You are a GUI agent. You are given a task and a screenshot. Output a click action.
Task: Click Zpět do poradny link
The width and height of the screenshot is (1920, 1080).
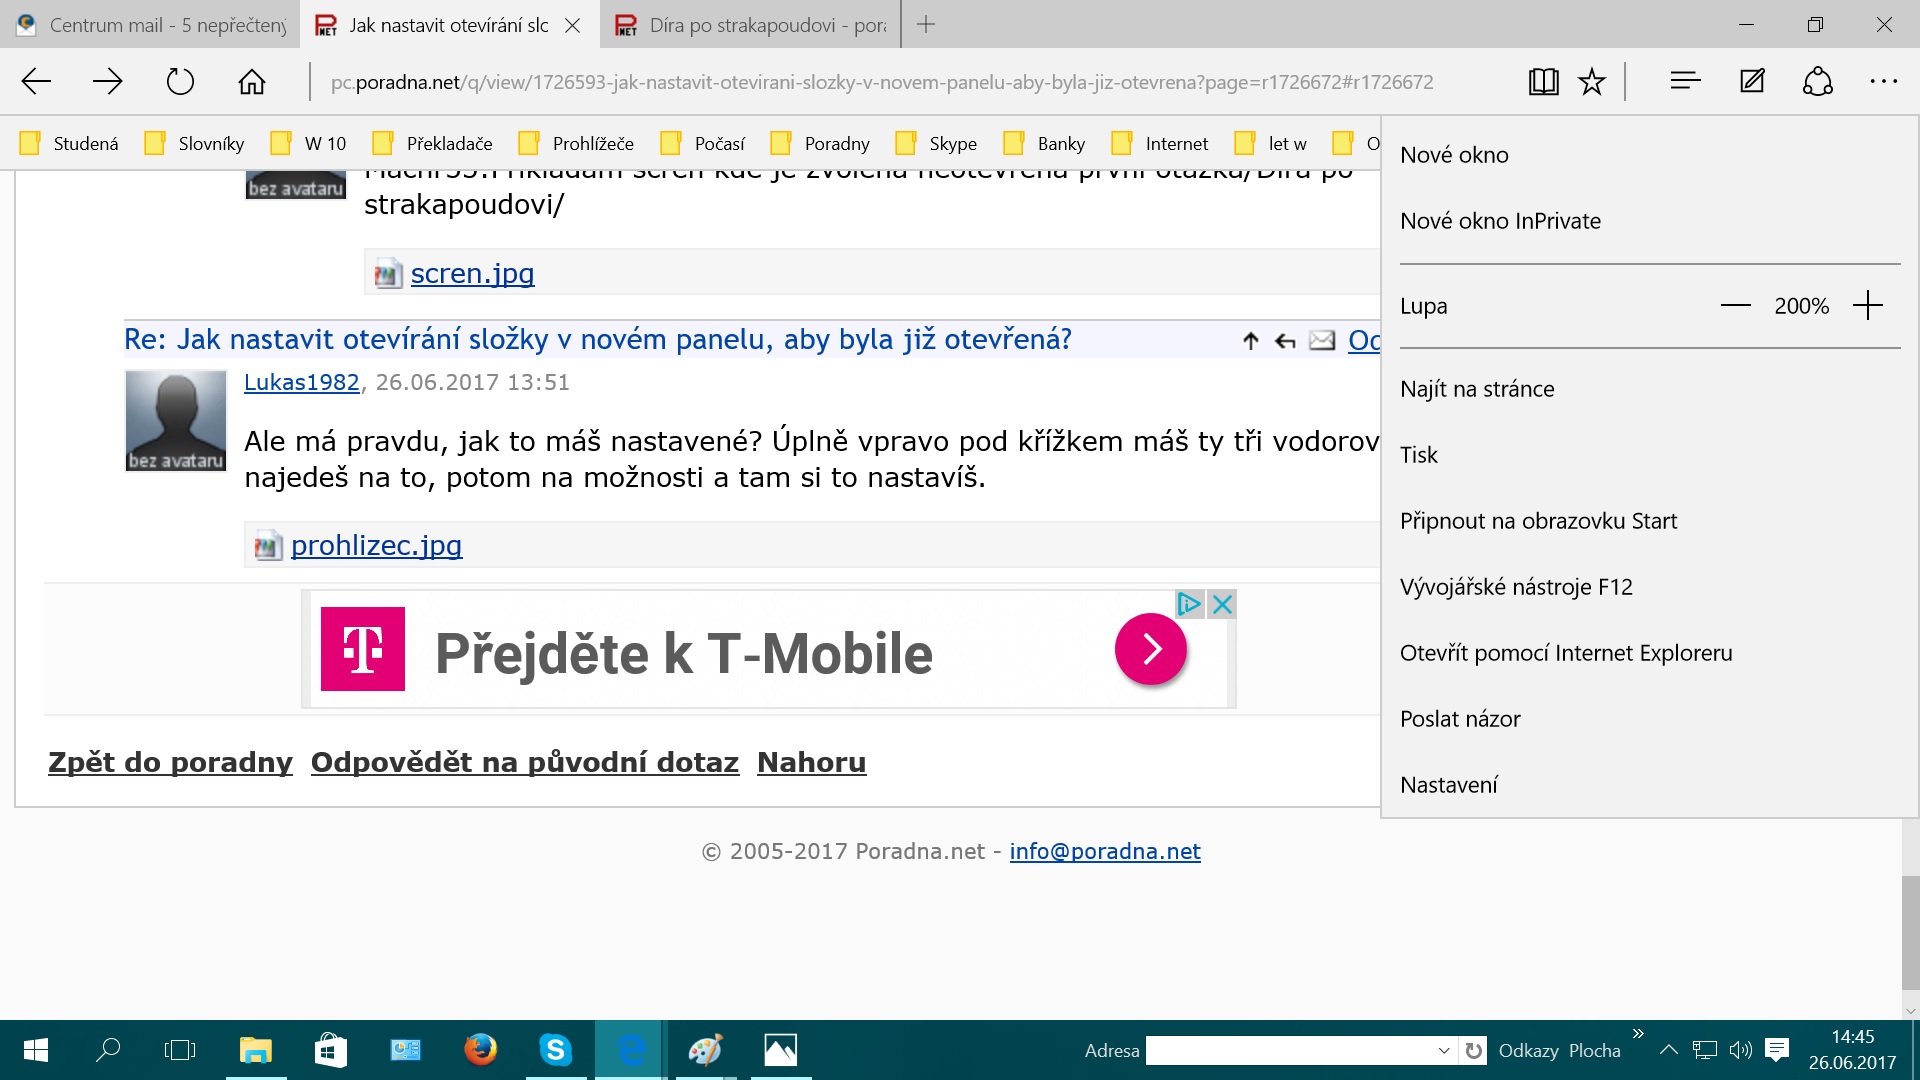coord(170,762)
